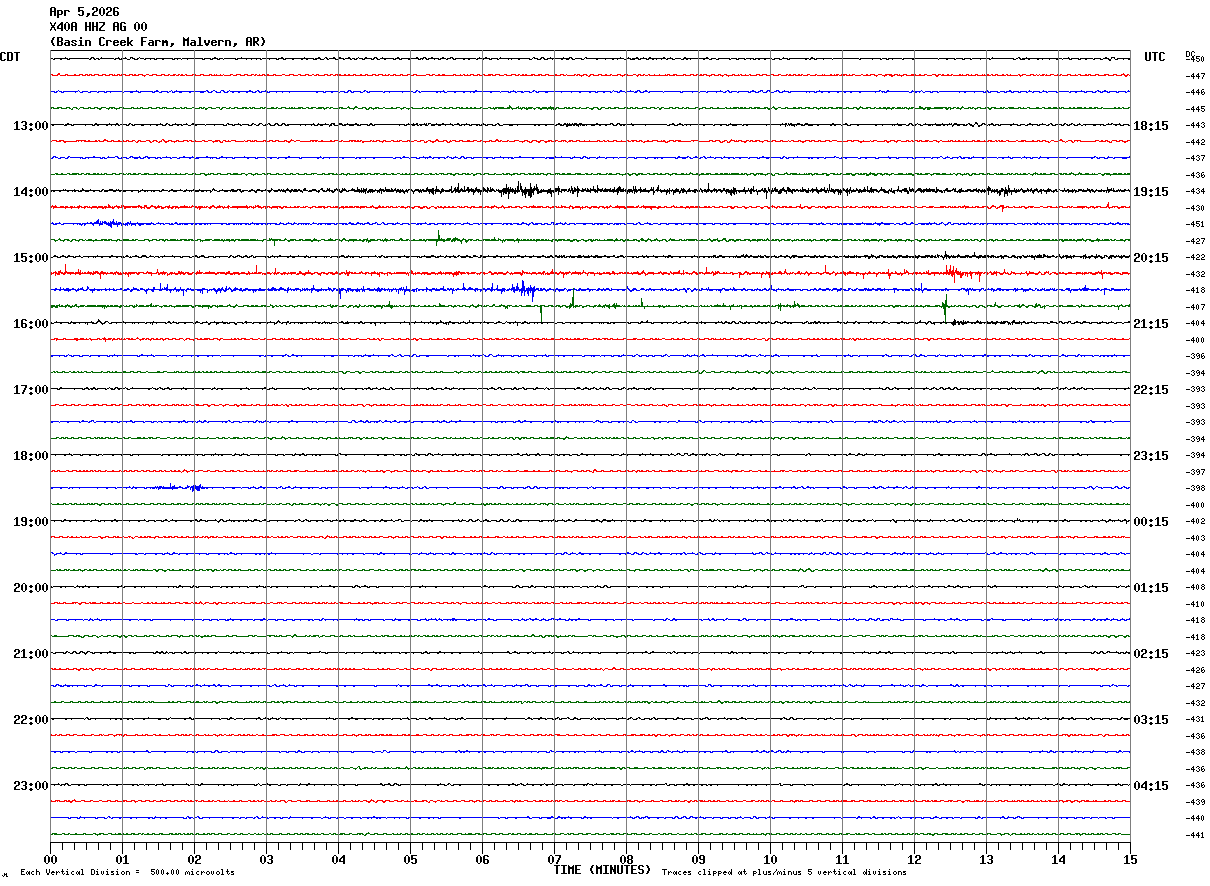Click the 04:15 UTC time label

(1151, 785)
